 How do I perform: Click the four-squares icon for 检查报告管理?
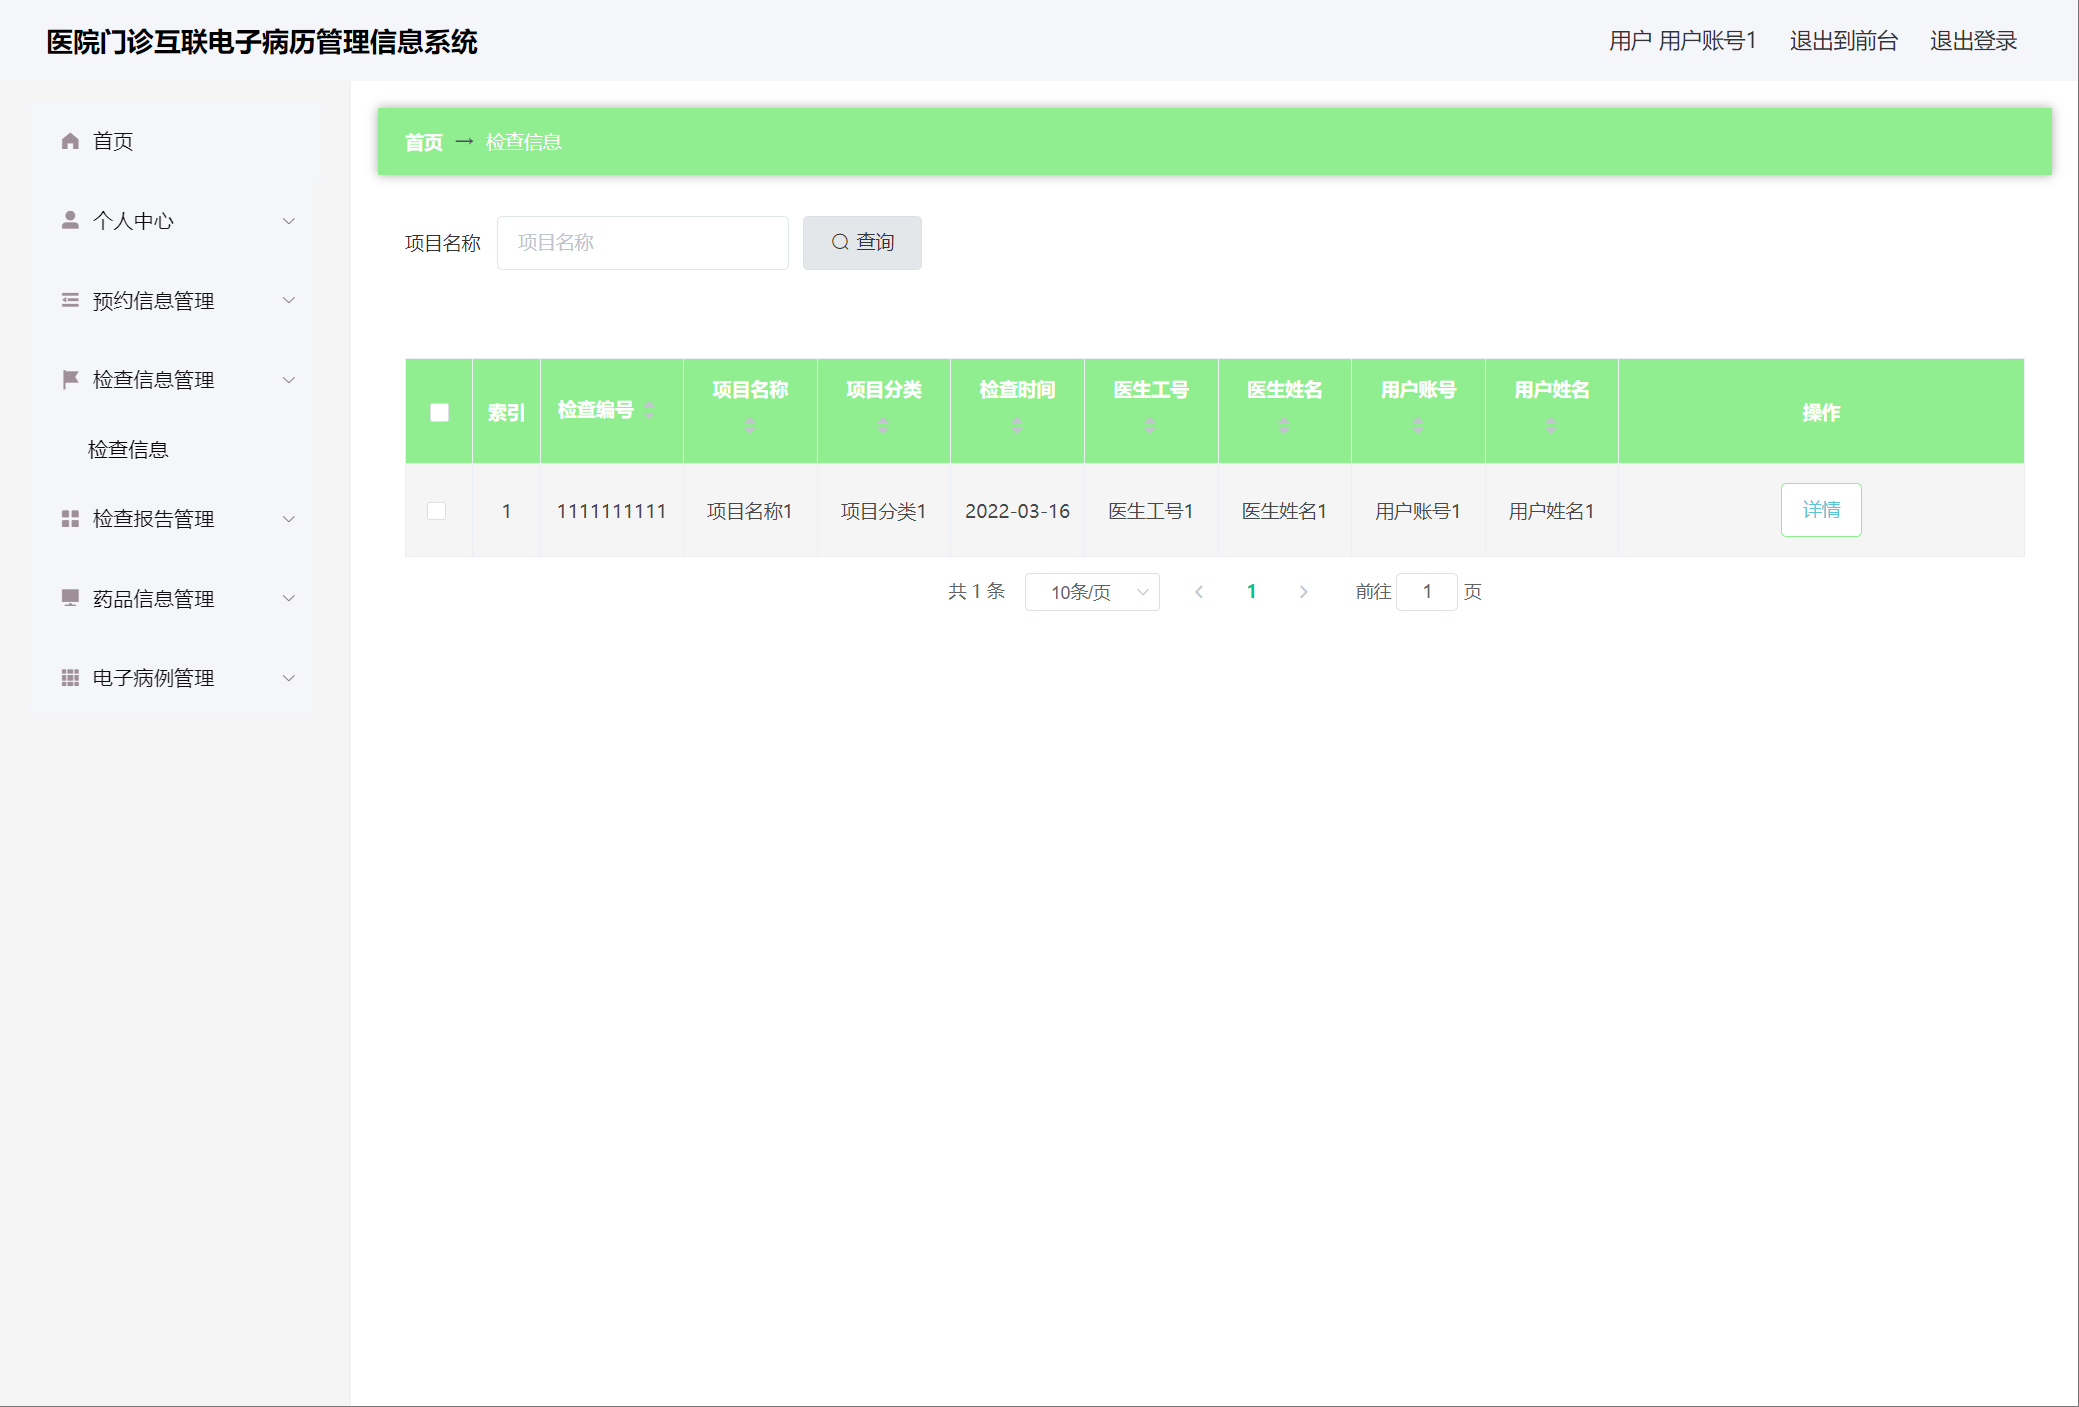click(x=70, y=518)
